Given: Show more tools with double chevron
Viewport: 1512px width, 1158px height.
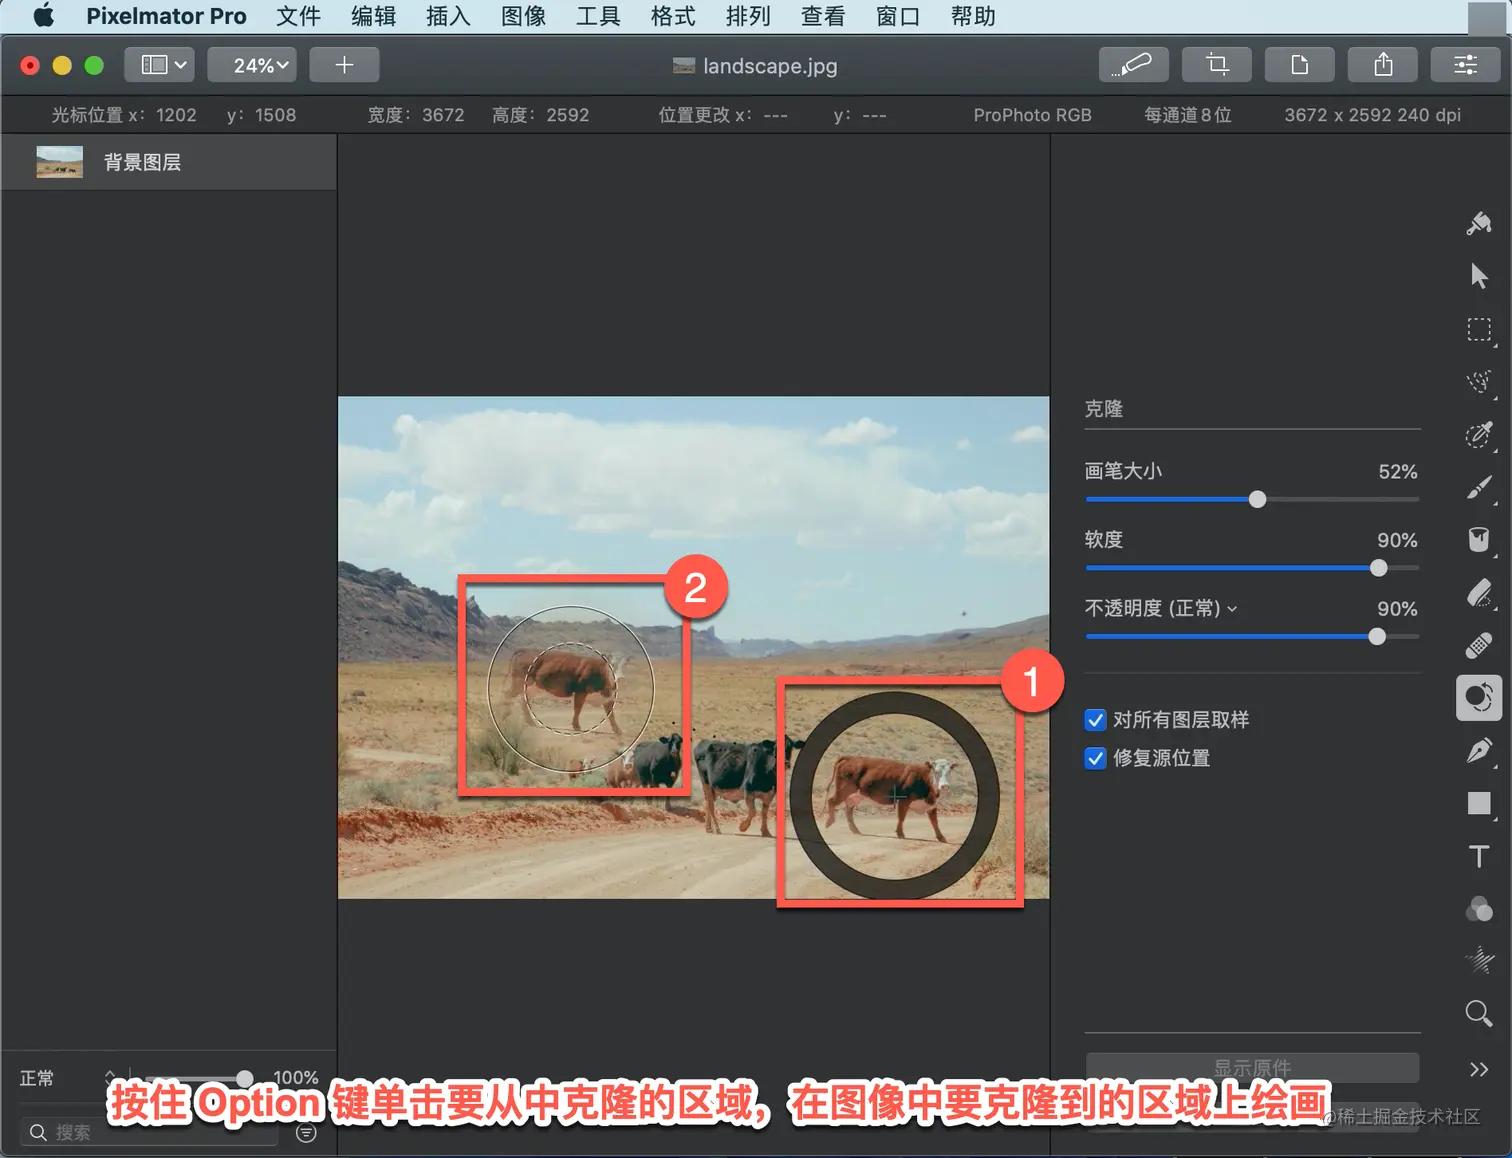Looking at the screenshot, I should tap(1479, 1069).
